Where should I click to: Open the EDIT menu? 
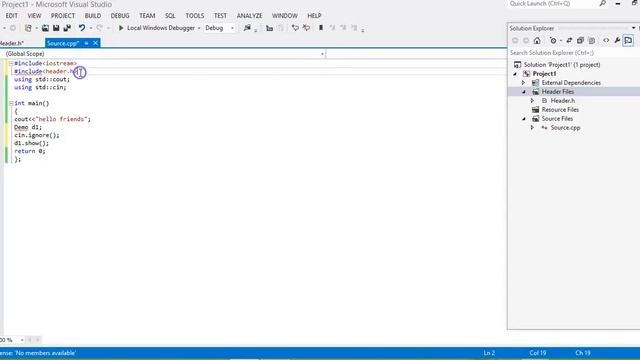(11, 16)
